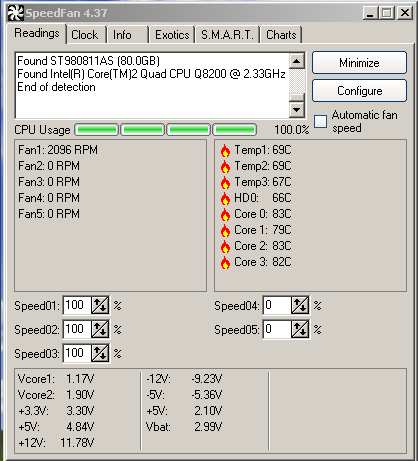Click the log scroll up arrow
The height and width of the screenshot is (461, 418).
tap(297, 61)
